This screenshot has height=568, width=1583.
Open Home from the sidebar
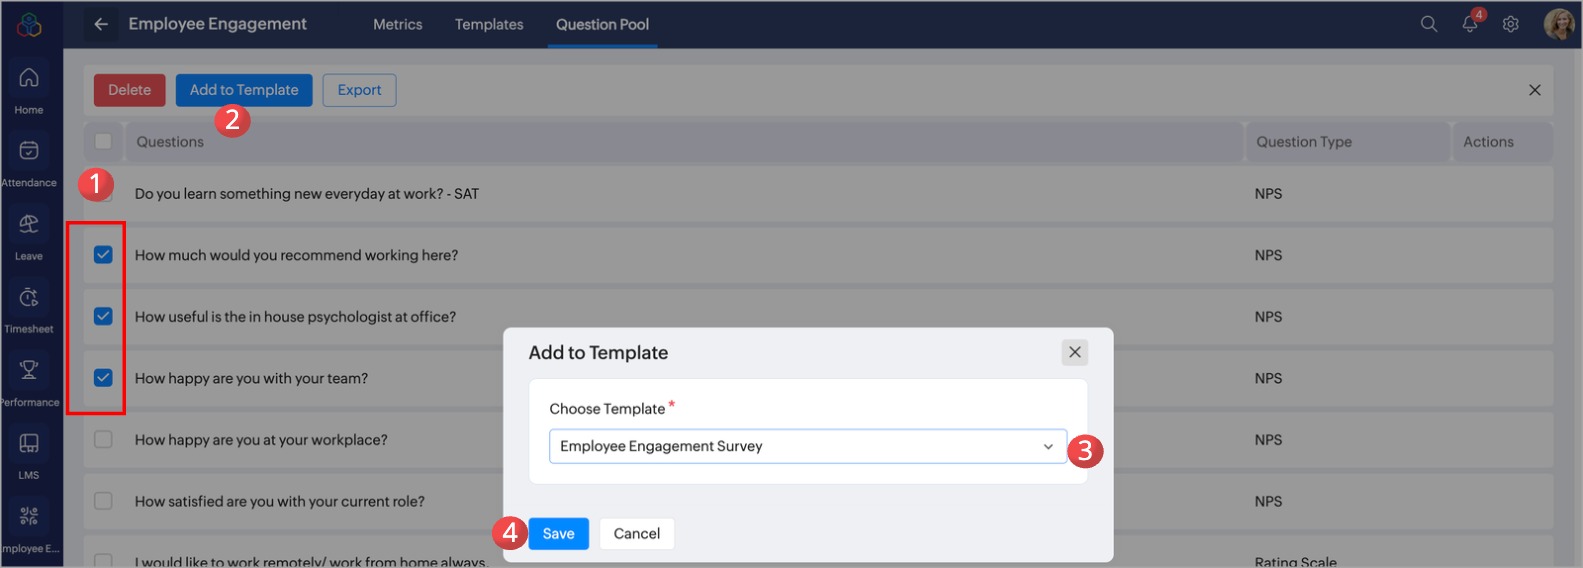click(x=29, y=79)
